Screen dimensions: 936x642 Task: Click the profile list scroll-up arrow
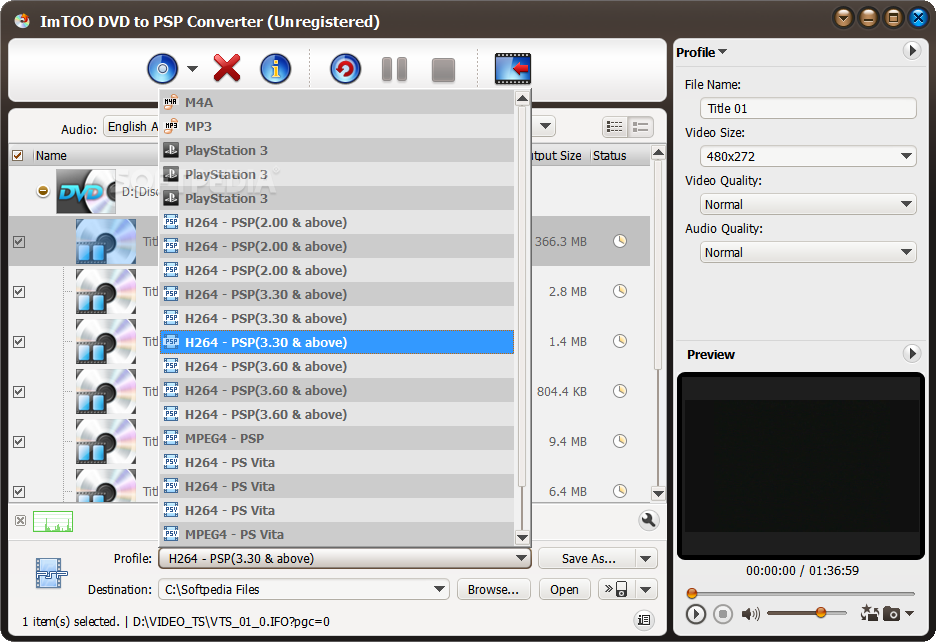[x=522, y=99]
